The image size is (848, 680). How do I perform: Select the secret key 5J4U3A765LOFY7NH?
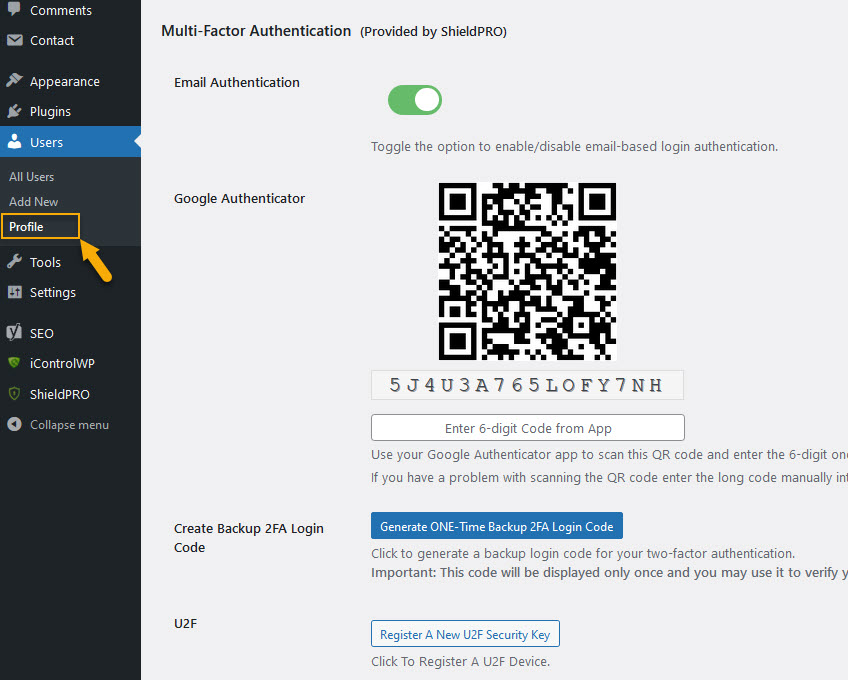tap(527, 385)
